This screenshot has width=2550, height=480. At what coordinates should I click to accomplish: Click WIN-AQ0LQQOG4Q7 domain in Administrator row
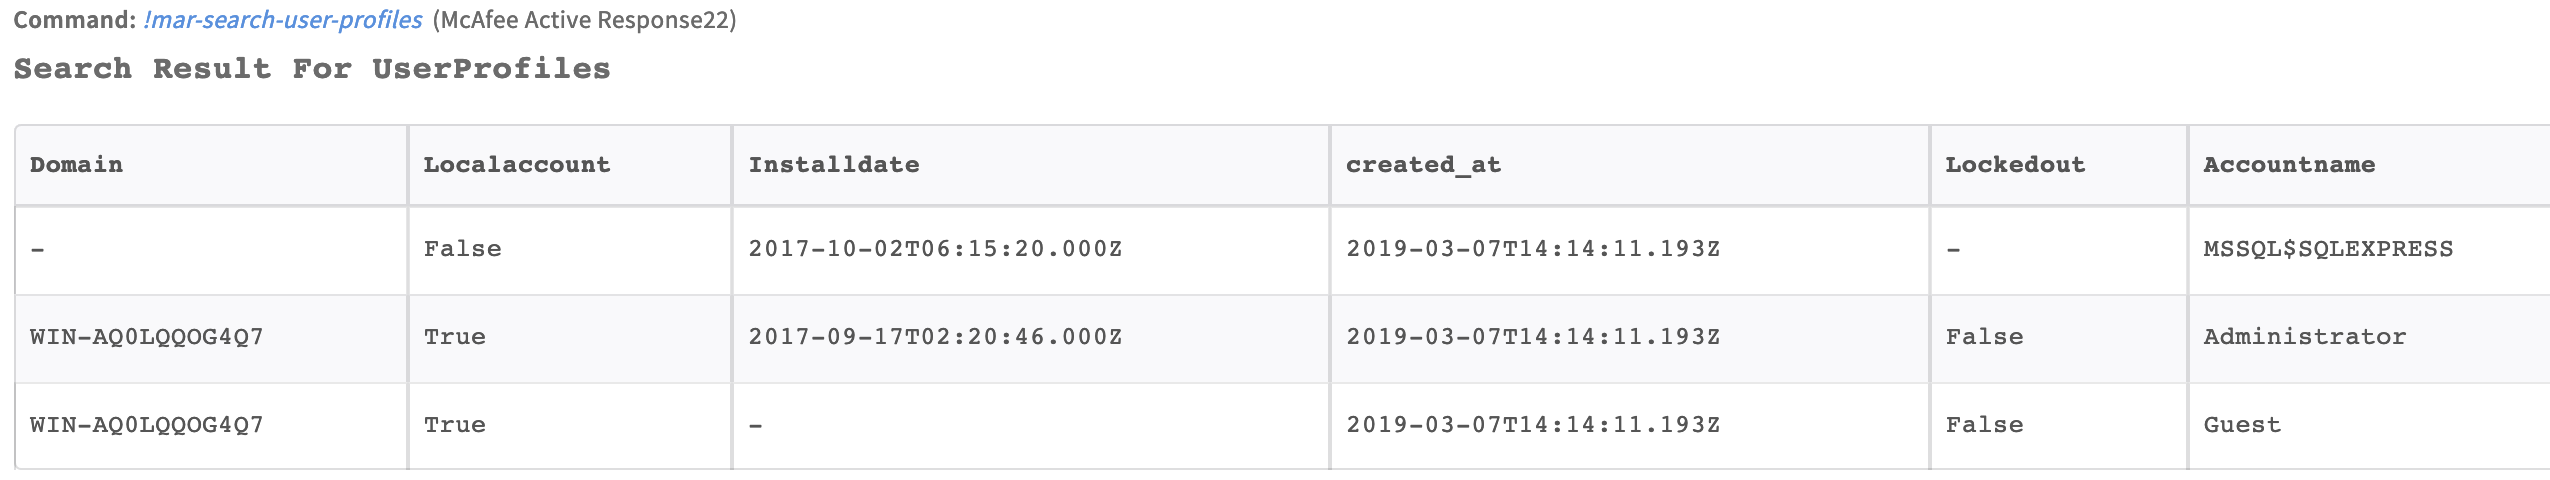tap(146, 337)
